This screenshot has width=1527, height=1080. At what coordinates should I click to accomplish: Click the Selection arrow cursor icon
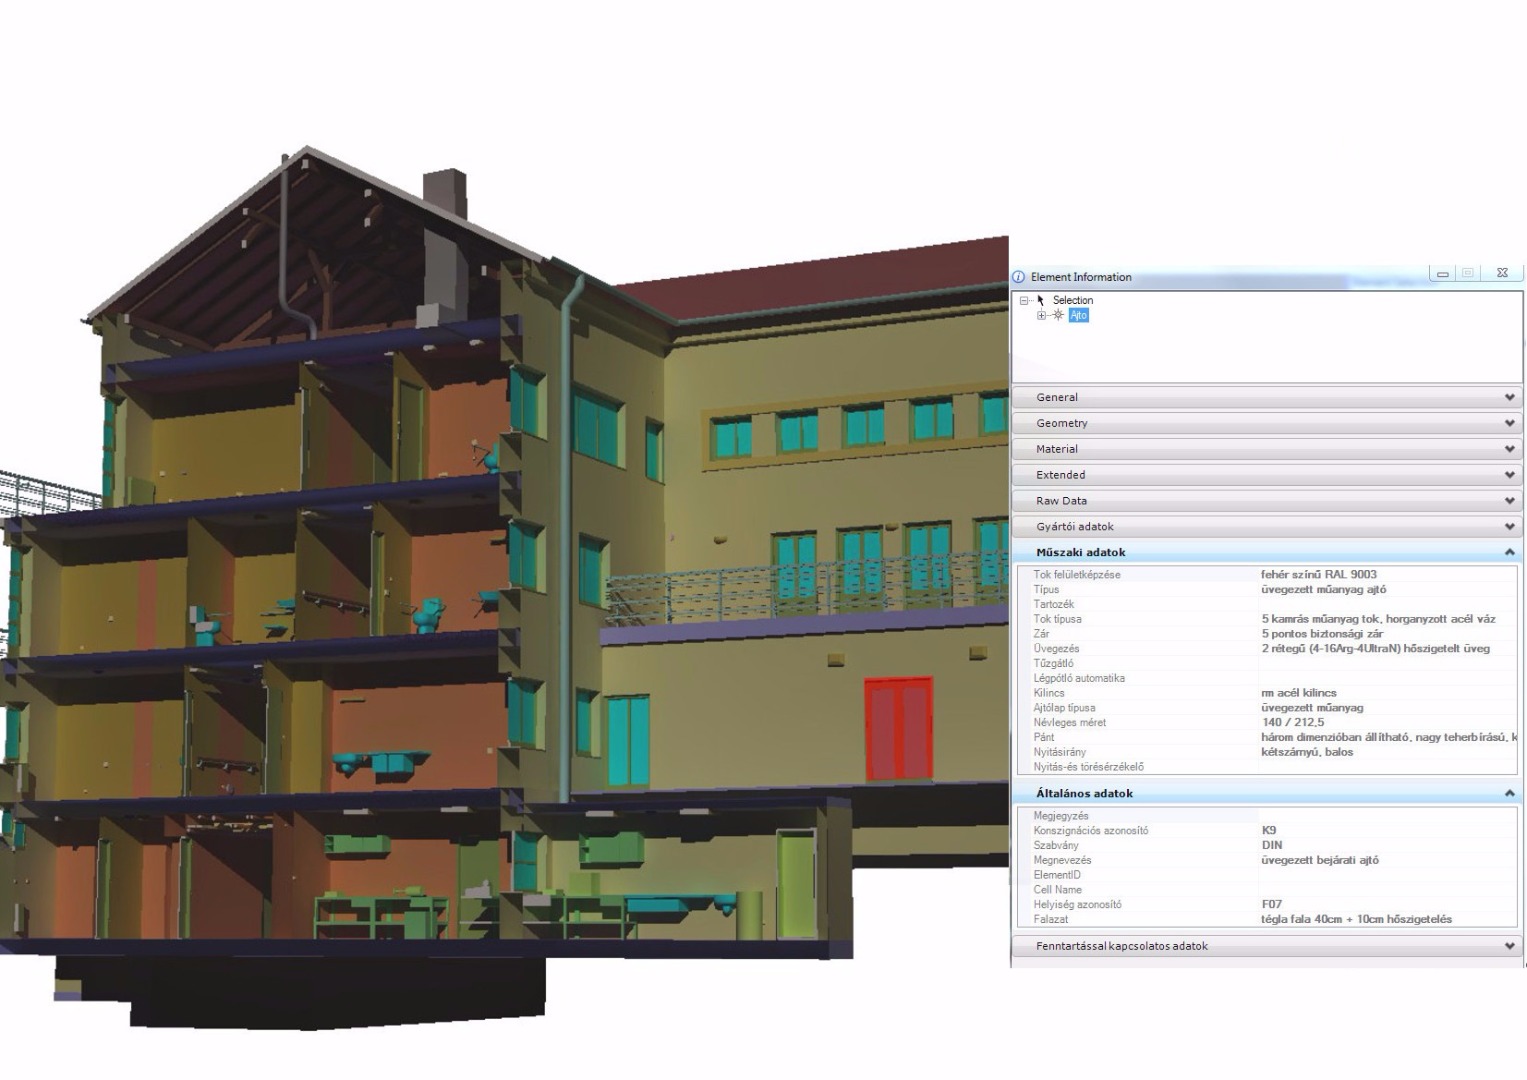(1041, 300)
